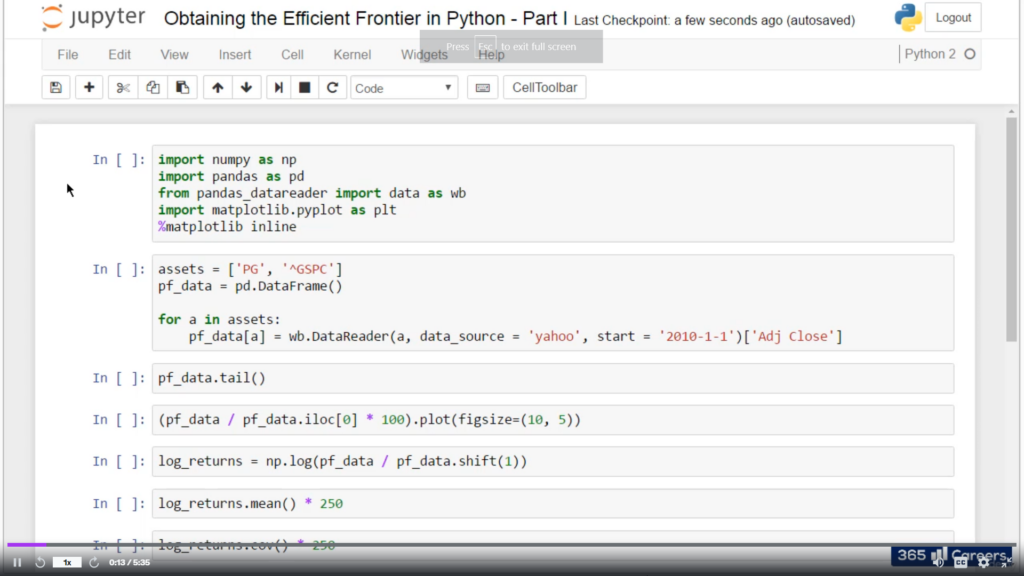Save the notebook with the floppy disk icon
This screenshot has width=1024, height=576.
coord(56,88)
